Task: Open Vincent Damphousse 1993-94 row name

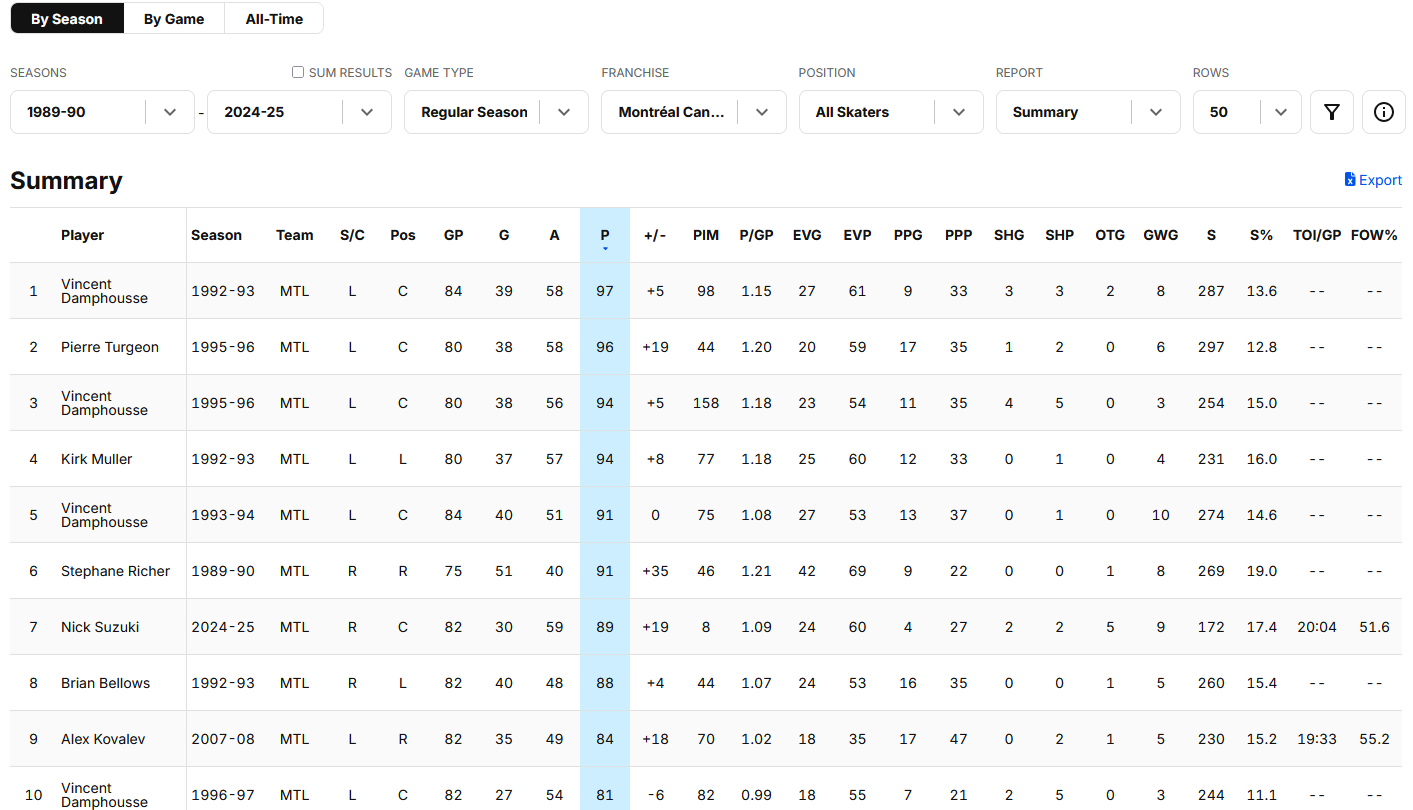Action: click(104, 515)
